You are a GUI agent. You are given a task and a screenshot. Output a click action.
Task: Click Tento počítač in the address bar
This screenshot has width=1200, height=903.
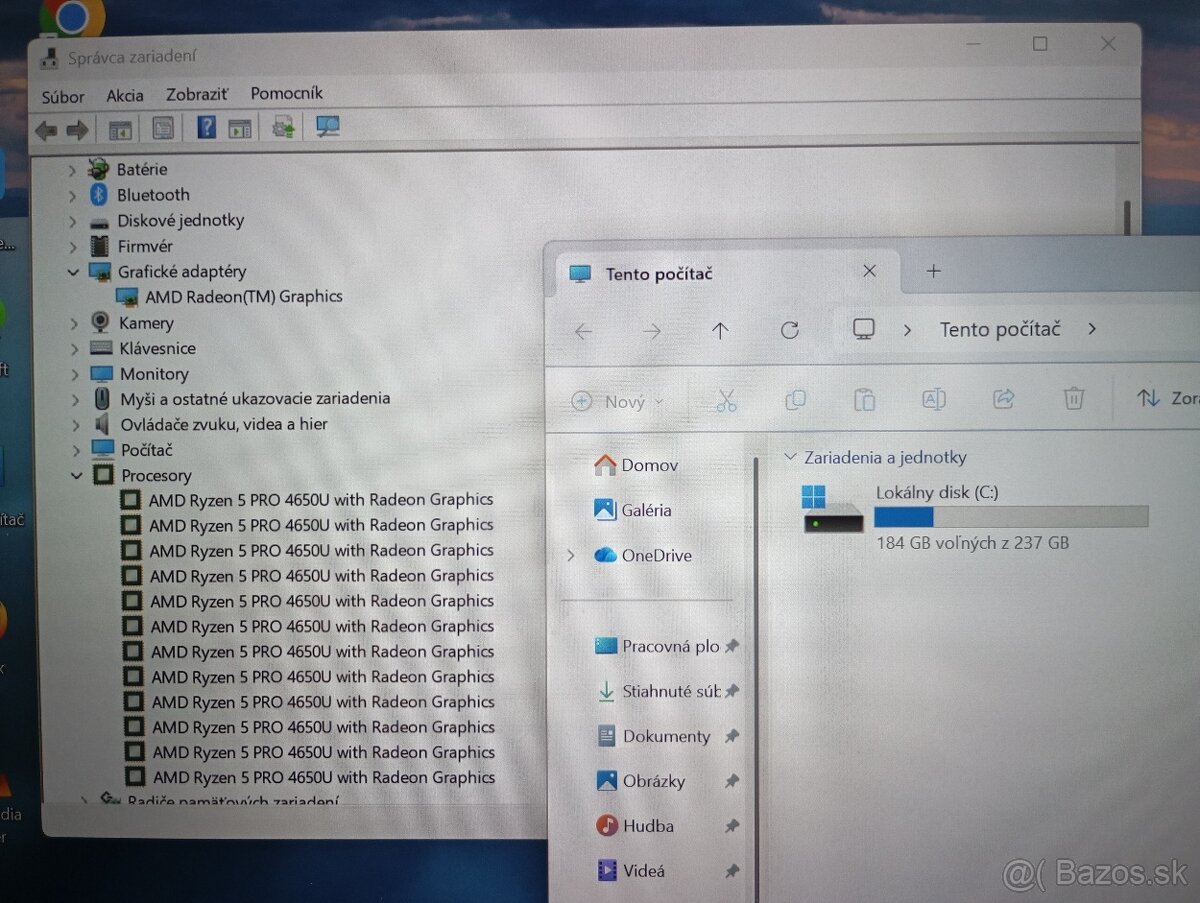[x=1000, y=329]
